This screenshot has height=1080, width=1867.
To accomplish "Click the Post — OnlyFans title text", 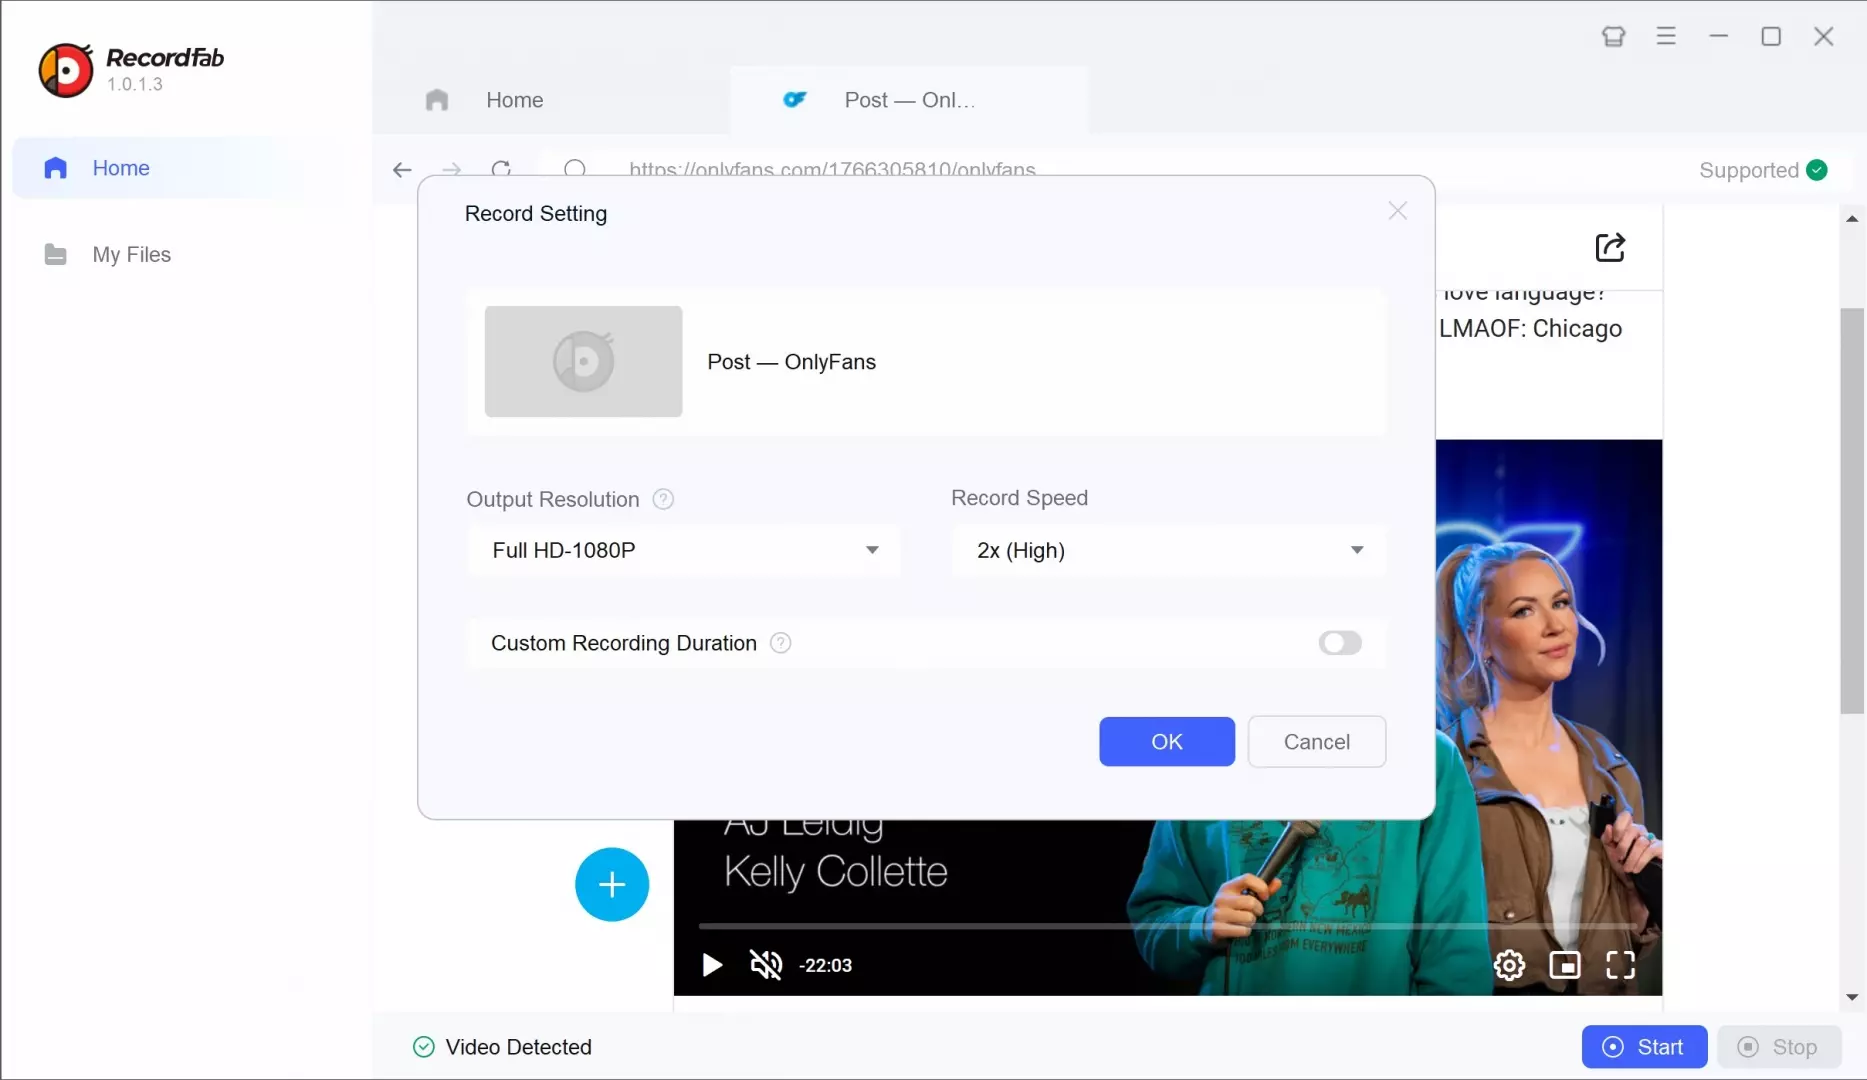I will [791, 362].
